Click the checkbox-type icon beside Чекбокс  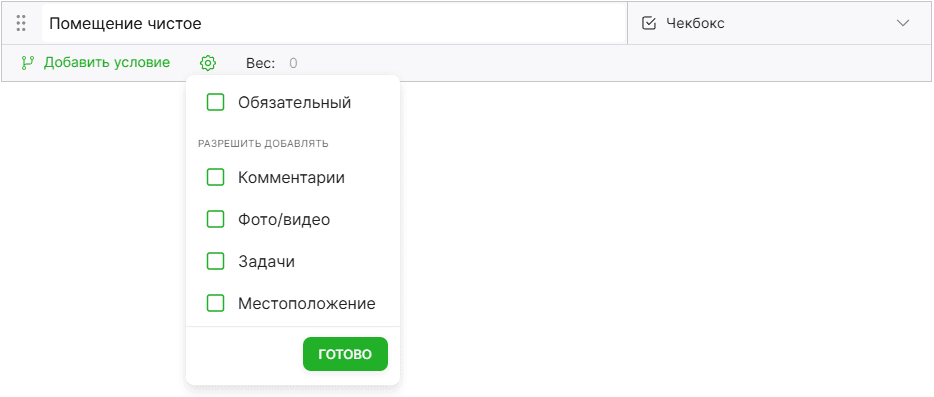click(649, 23)
